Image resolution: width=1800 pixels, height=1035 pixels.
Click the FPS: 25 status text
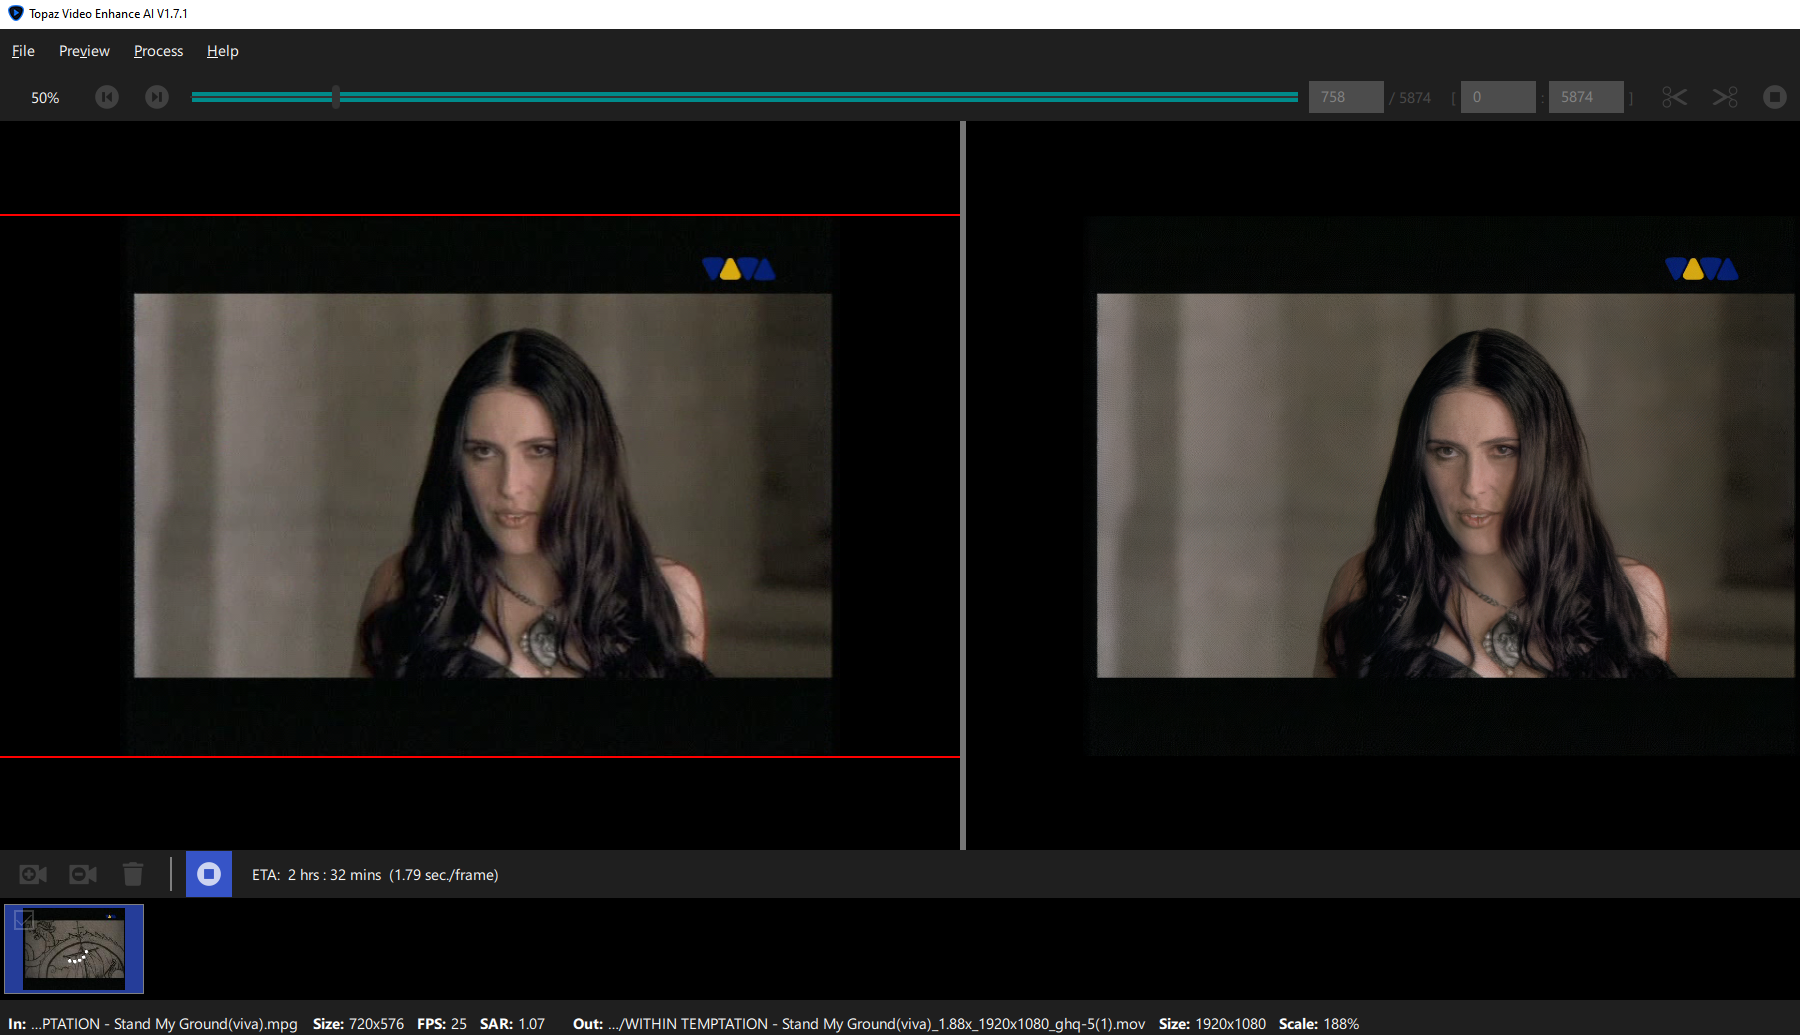[442, 1024]
